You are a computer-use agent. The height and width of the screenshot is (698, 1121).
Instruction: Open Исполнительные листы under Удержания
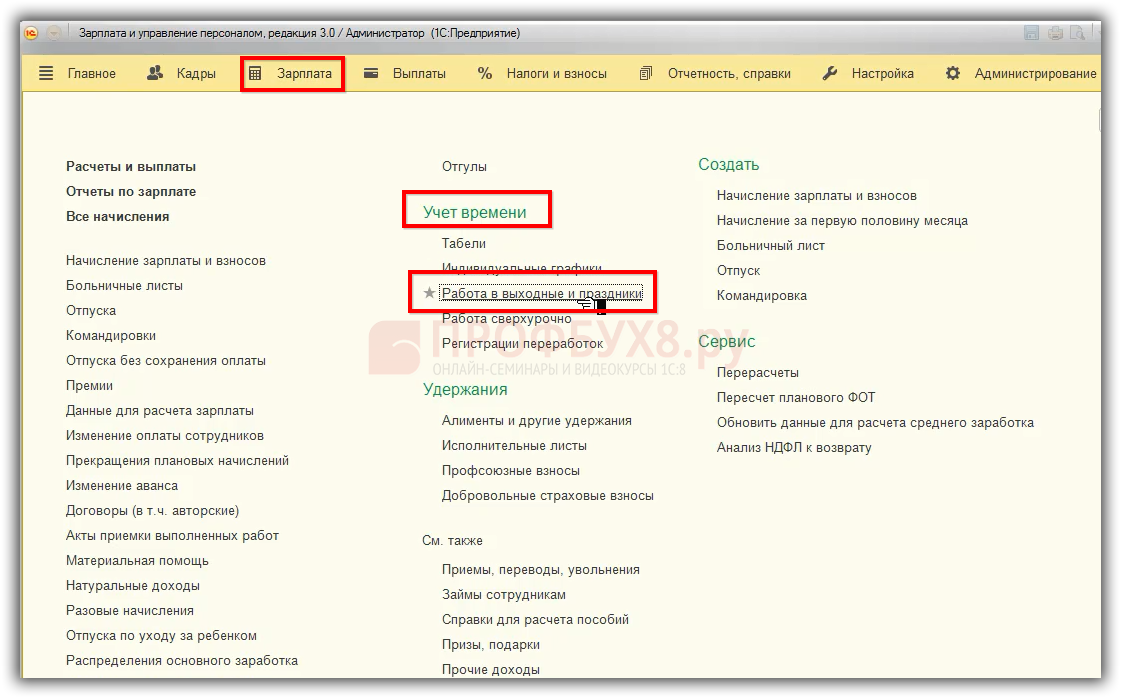pos(514,445)
